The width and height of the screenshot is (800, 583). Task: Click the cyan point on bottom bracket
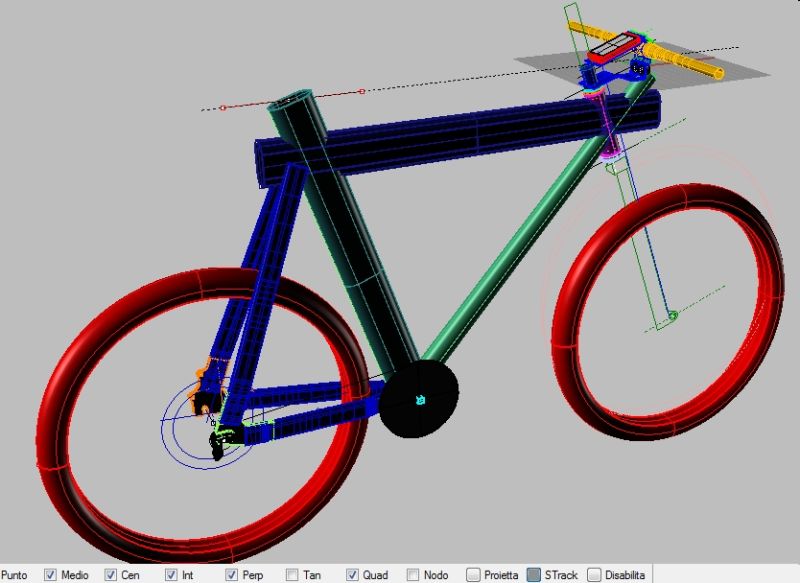pyautogui.click(x=420, y=400)
